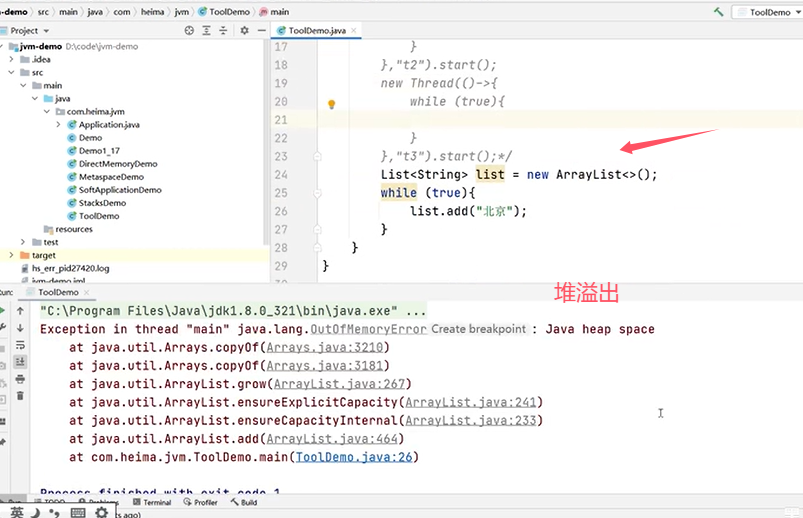The width and height of the screenshot is (803, 518).
Task: Open hs_err_pid27420.log file
Action: point(70,268)
